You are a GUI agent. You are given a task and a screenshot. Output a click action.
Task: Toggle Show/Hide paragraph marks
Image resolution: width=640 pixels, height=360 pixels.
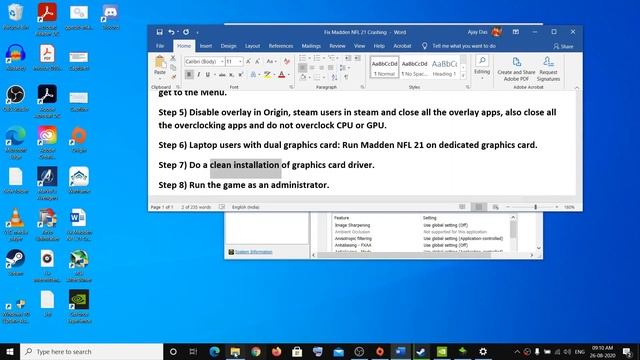click(x=346, y=77)
